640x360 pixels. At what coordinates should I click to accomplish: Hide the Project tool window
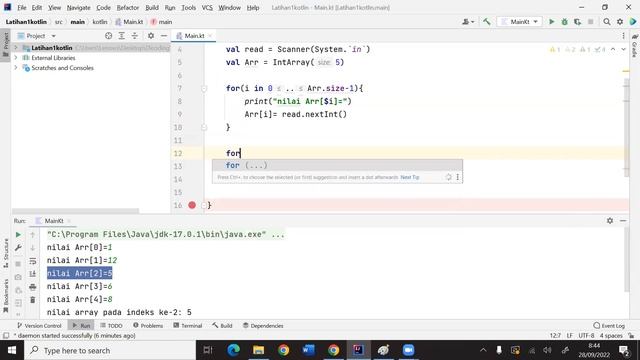pos(164,36)
